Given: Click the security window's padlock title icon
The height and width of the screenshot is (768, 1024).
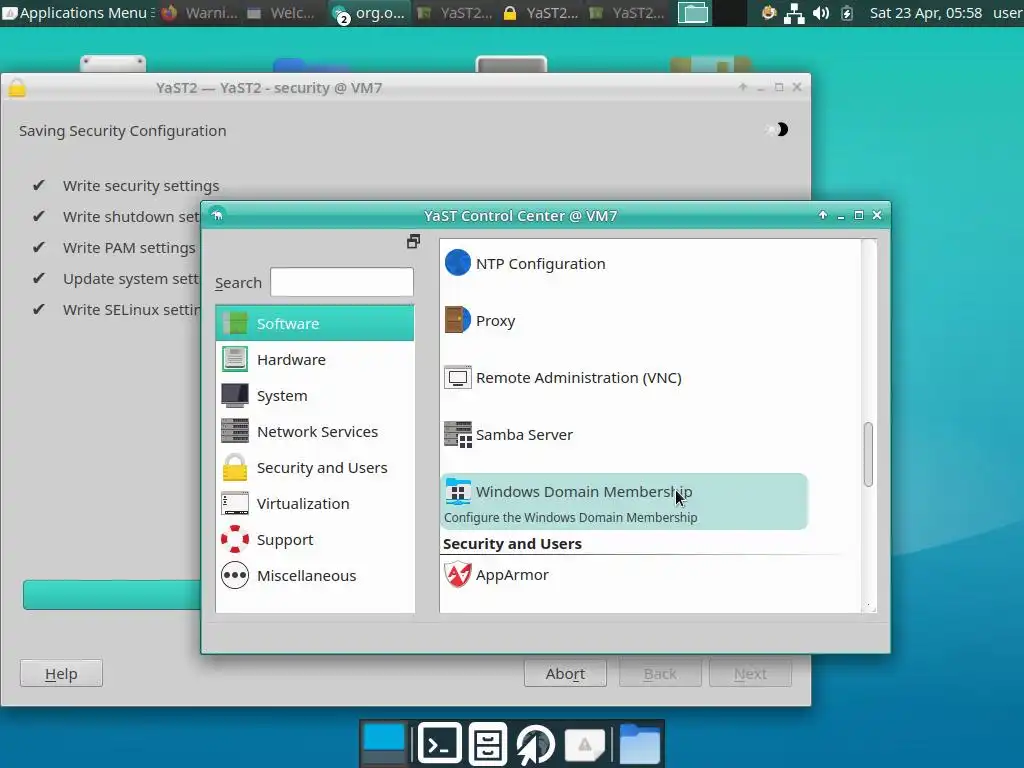Looking at the screenshot, I should coord(17,88).
